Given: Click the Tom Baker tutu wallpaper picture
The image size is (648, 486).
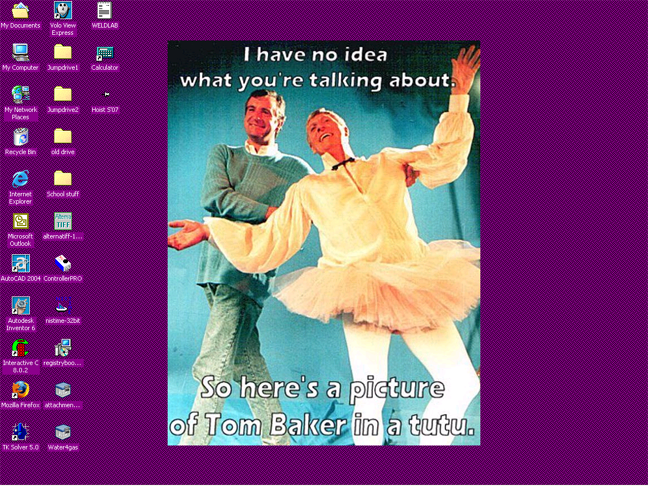Looking at the screenshot, I should (x=324, y=243).
